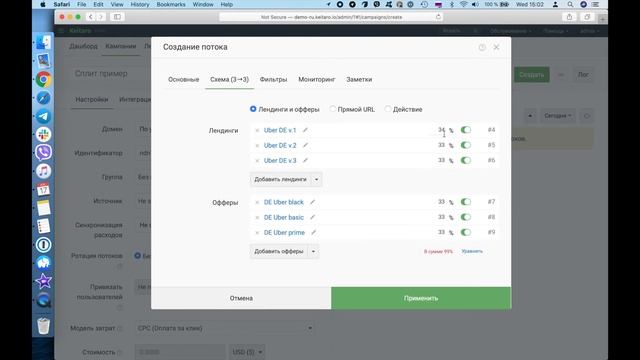Open the USD currency dropdown
This screenshot has width=640, height=360.
[247, 352]
